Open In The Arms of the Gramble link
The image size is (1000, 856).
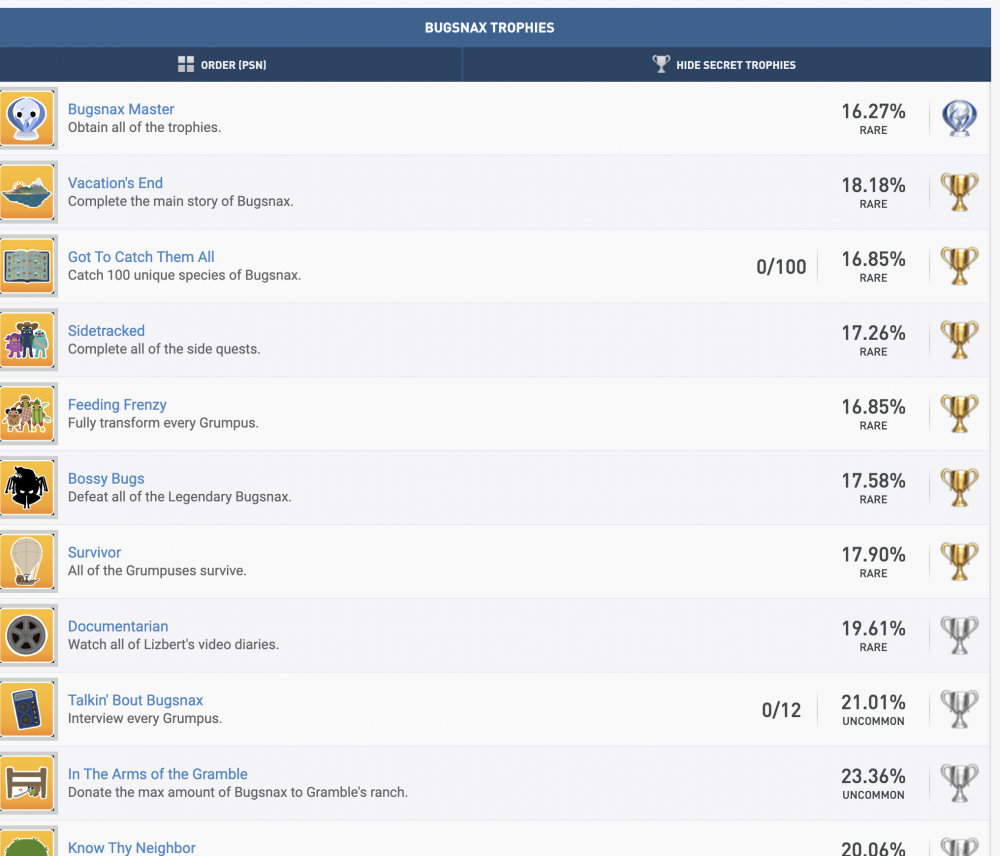[157, 774]
